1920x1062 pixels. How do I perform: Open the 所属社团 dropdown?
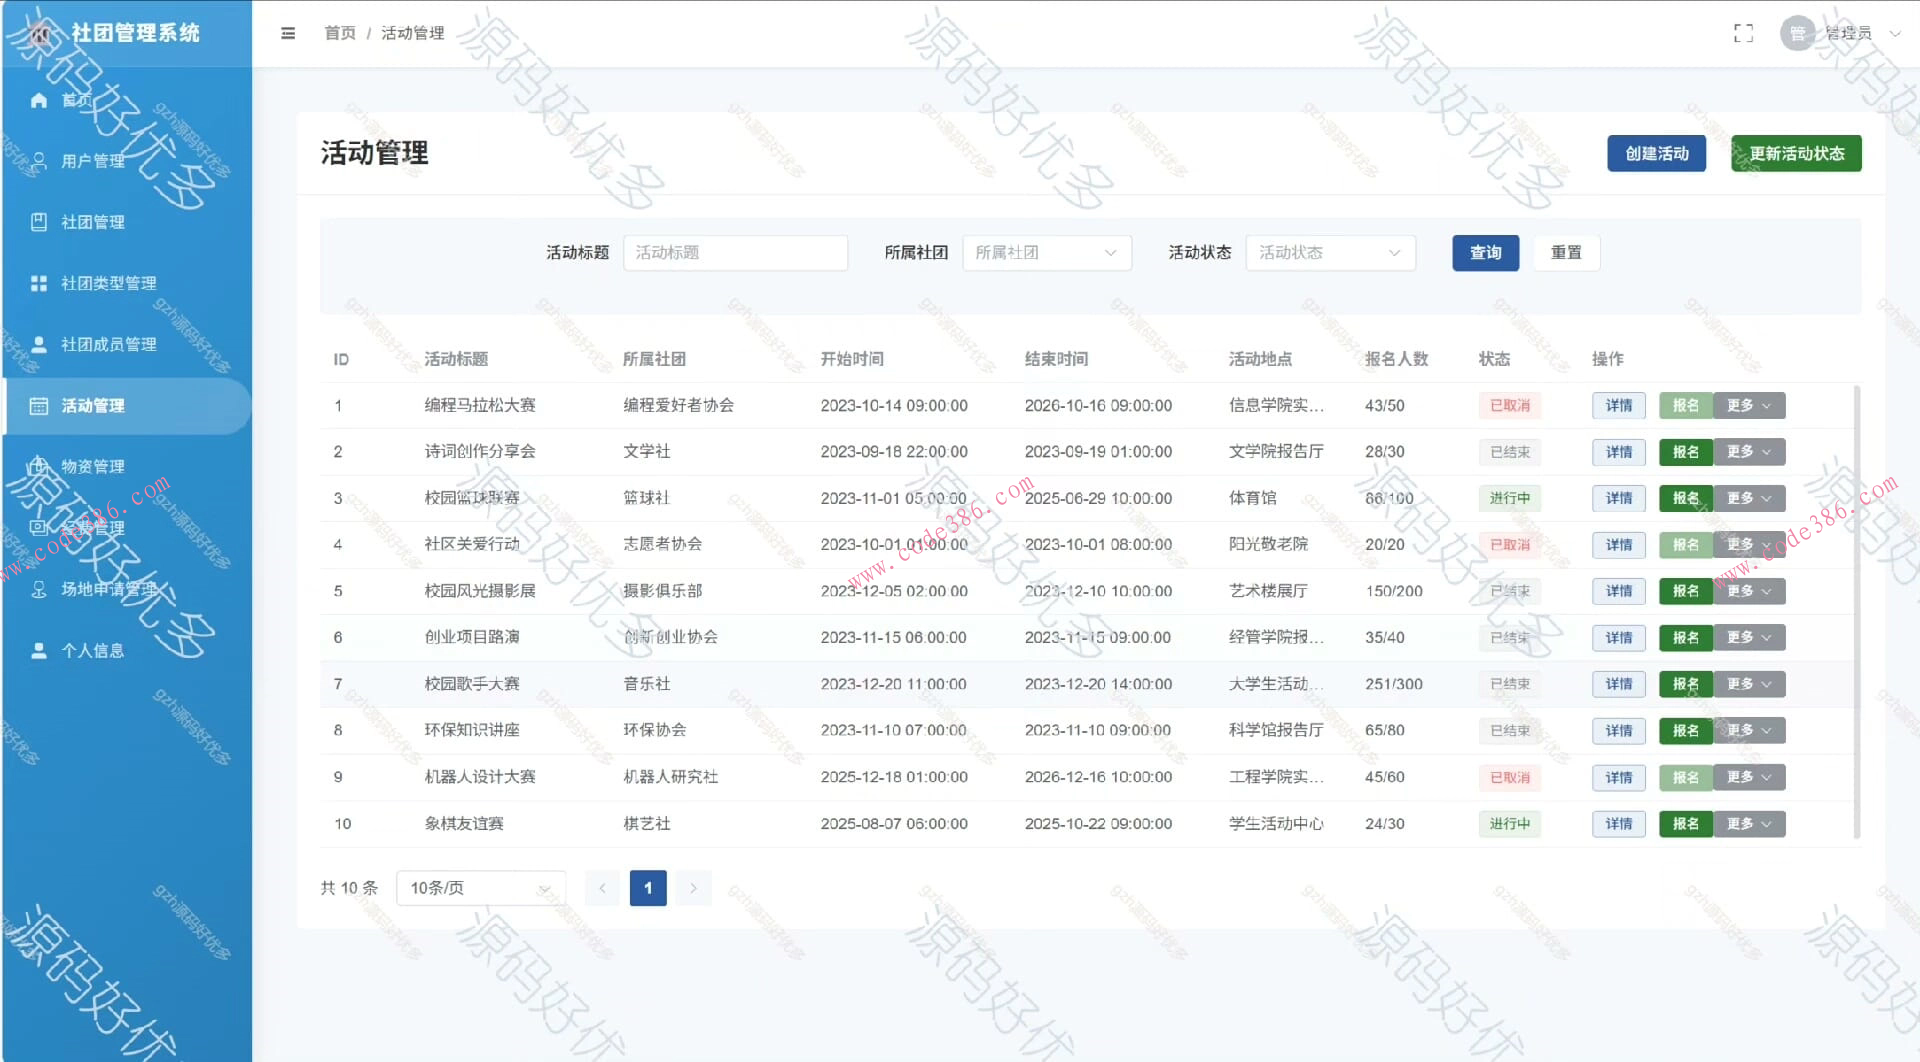coord(1046,253)
